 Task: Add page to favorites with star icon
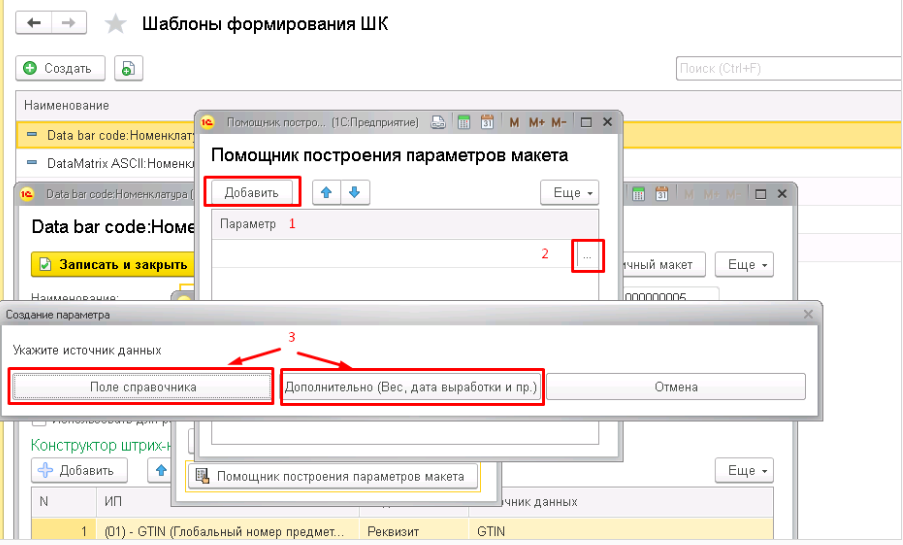(115, 24)
